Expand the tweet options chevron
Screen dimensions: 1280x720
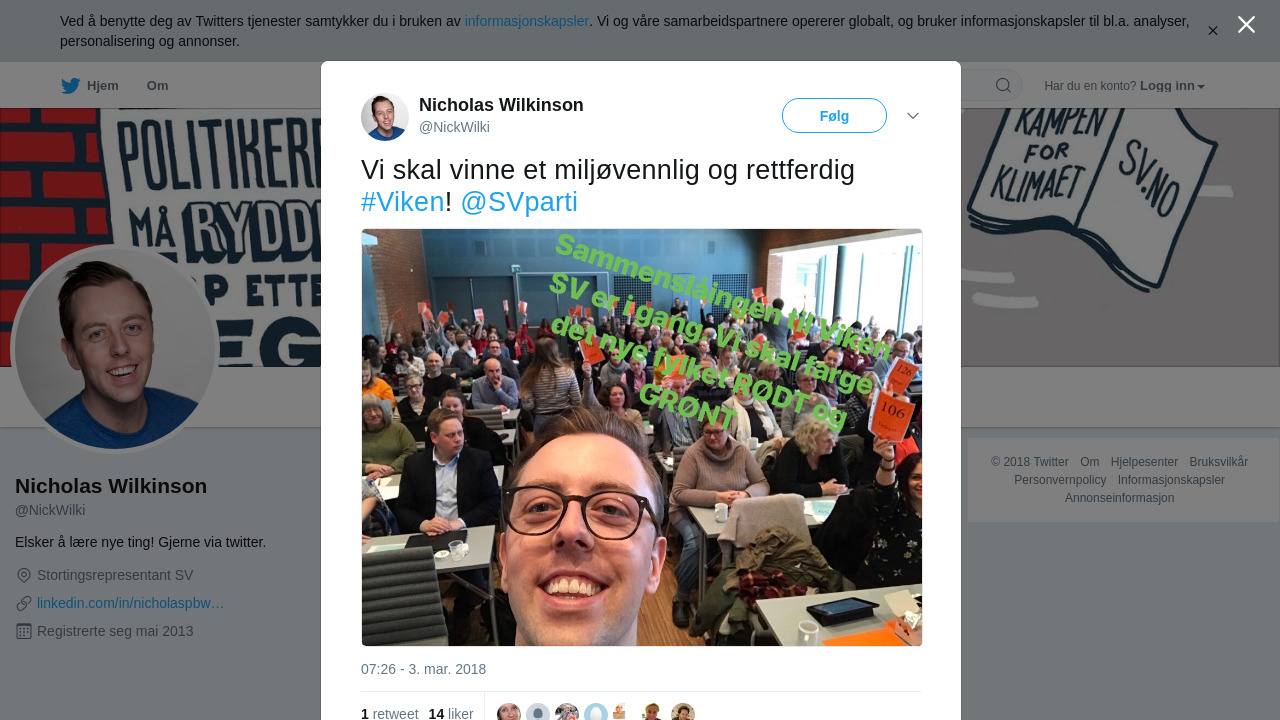913,116
